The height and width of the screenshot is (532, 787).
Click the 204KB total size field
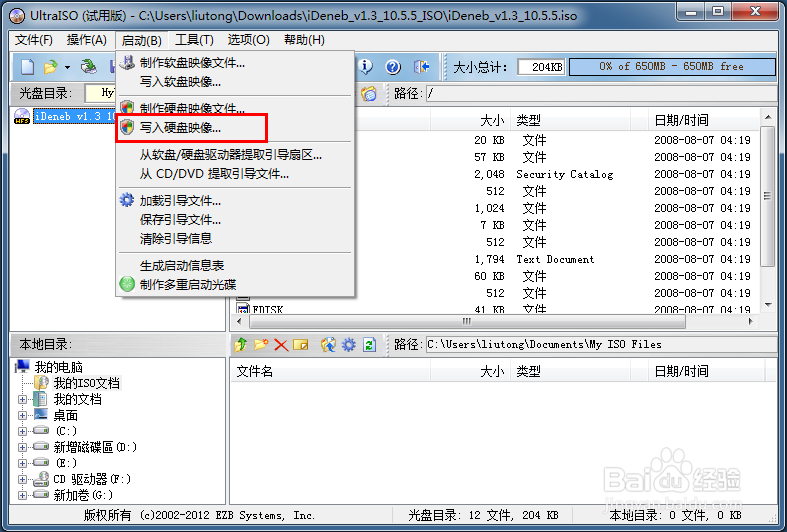pyautogui.click(x=542, y=67)
